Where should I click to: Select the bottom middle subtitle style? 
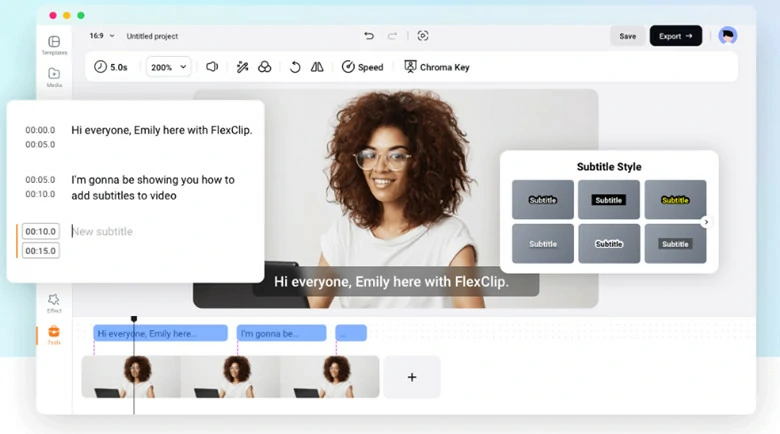point(609,243)
